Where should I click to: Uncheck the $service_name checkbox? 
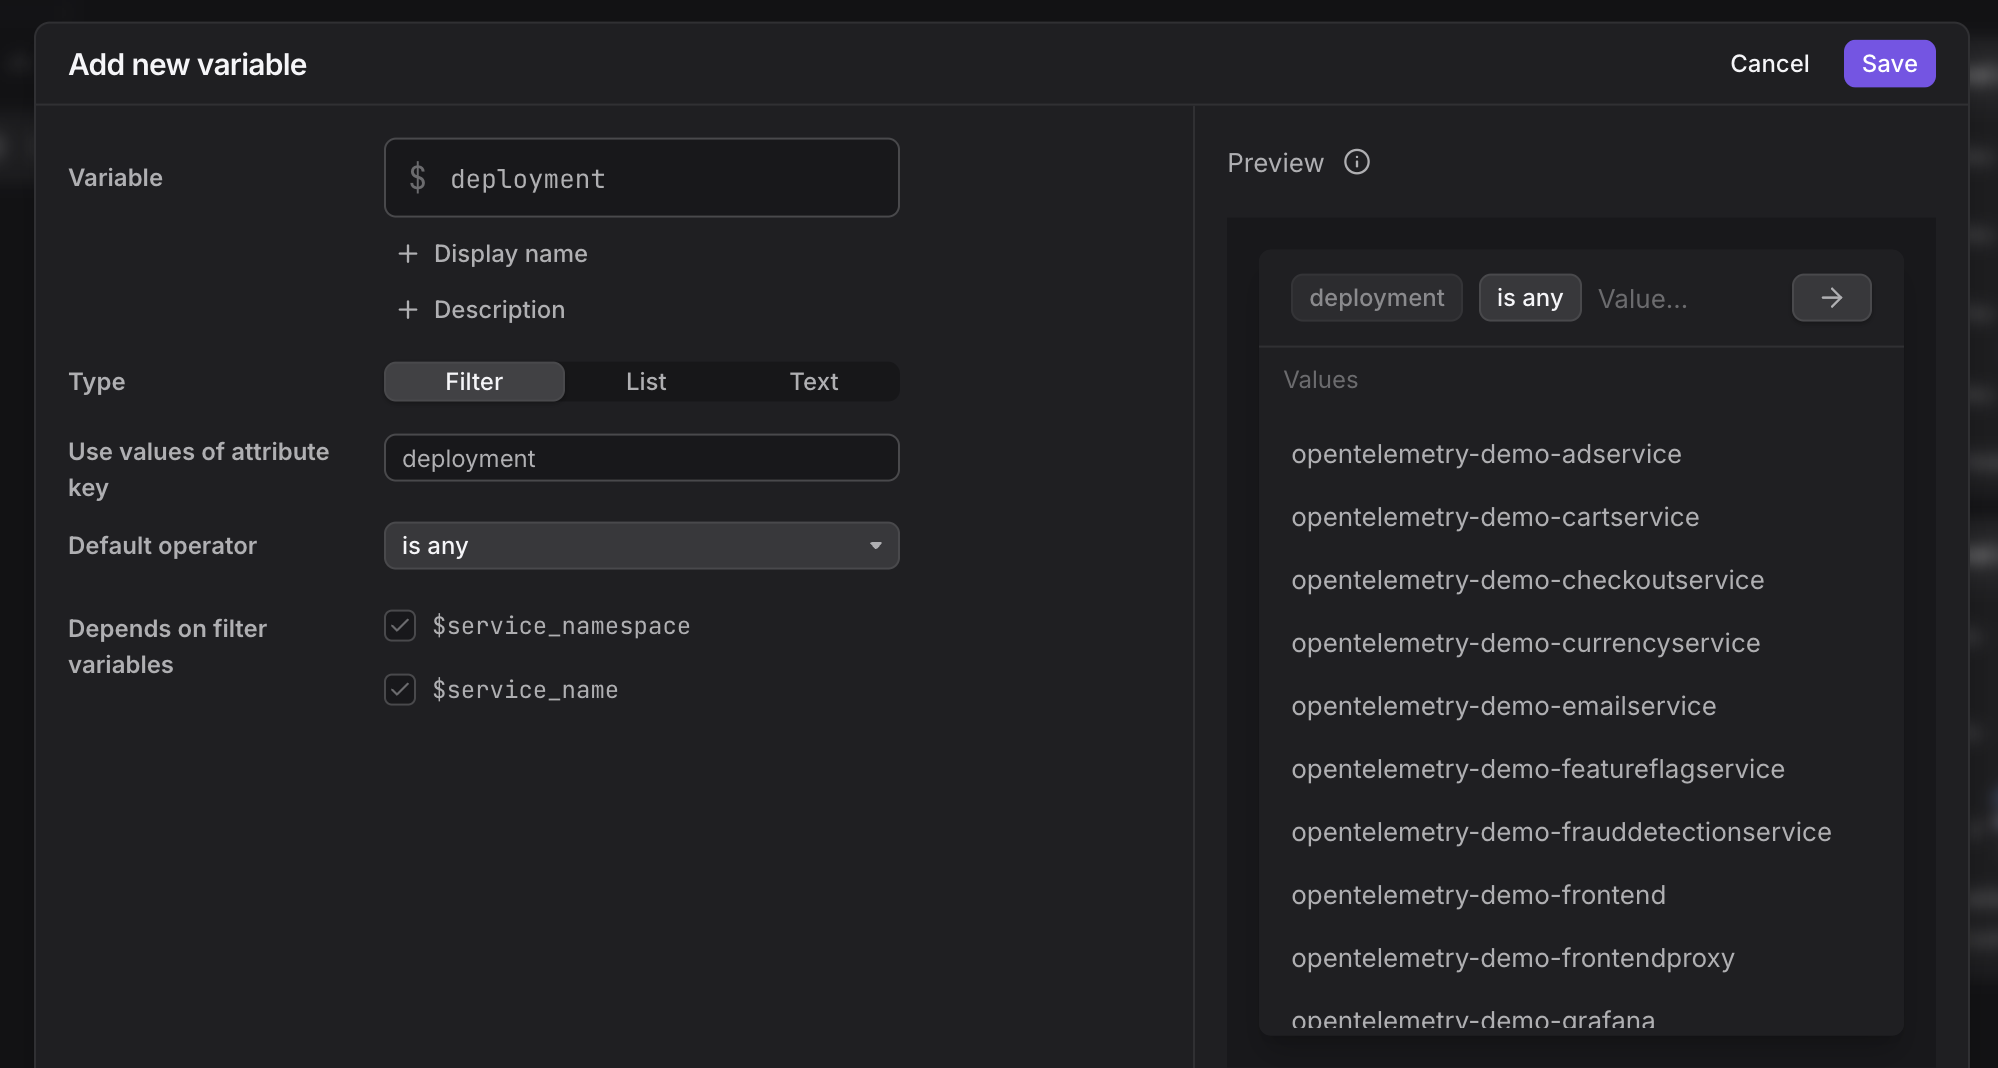pos(400,690)
